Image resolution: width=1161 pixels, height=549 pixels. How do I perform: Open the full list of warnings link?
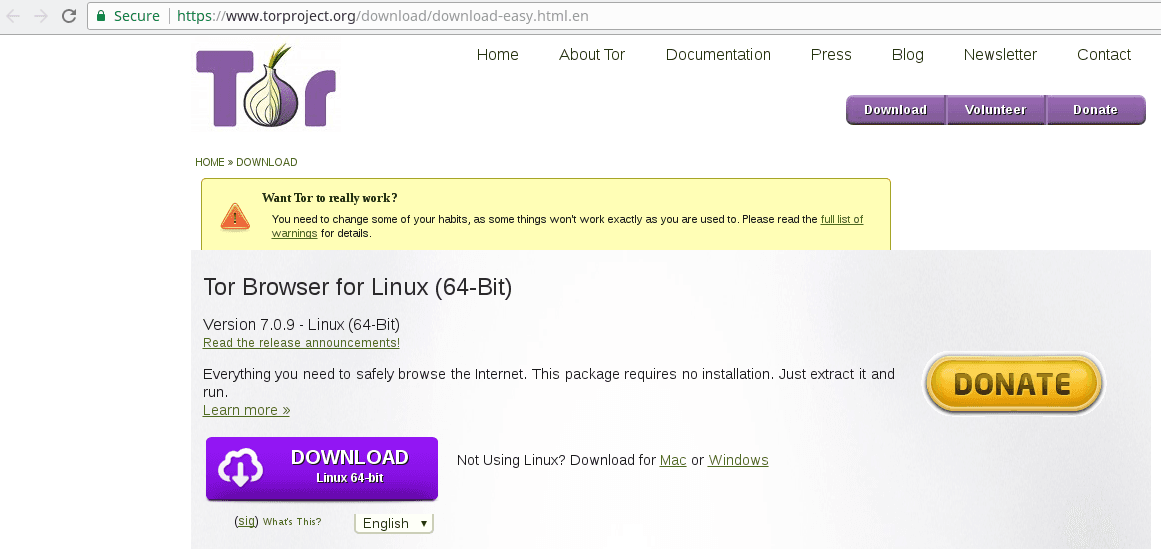click(841, 219)
